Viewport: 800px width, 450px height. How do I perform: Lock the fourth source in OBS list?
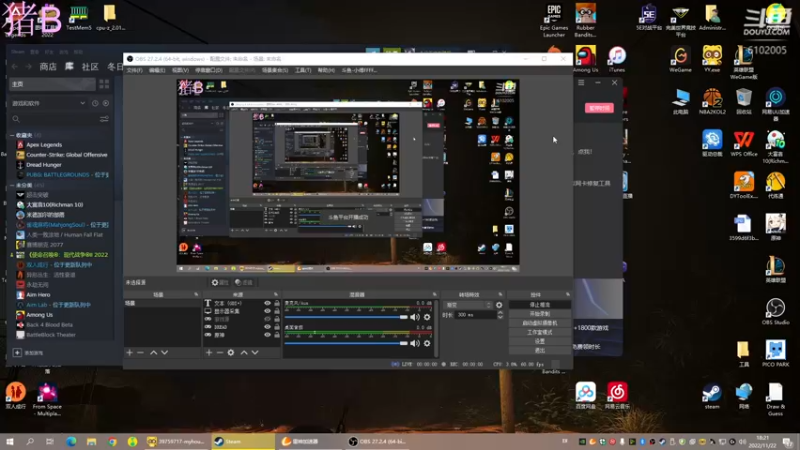(x=277, y=327)
